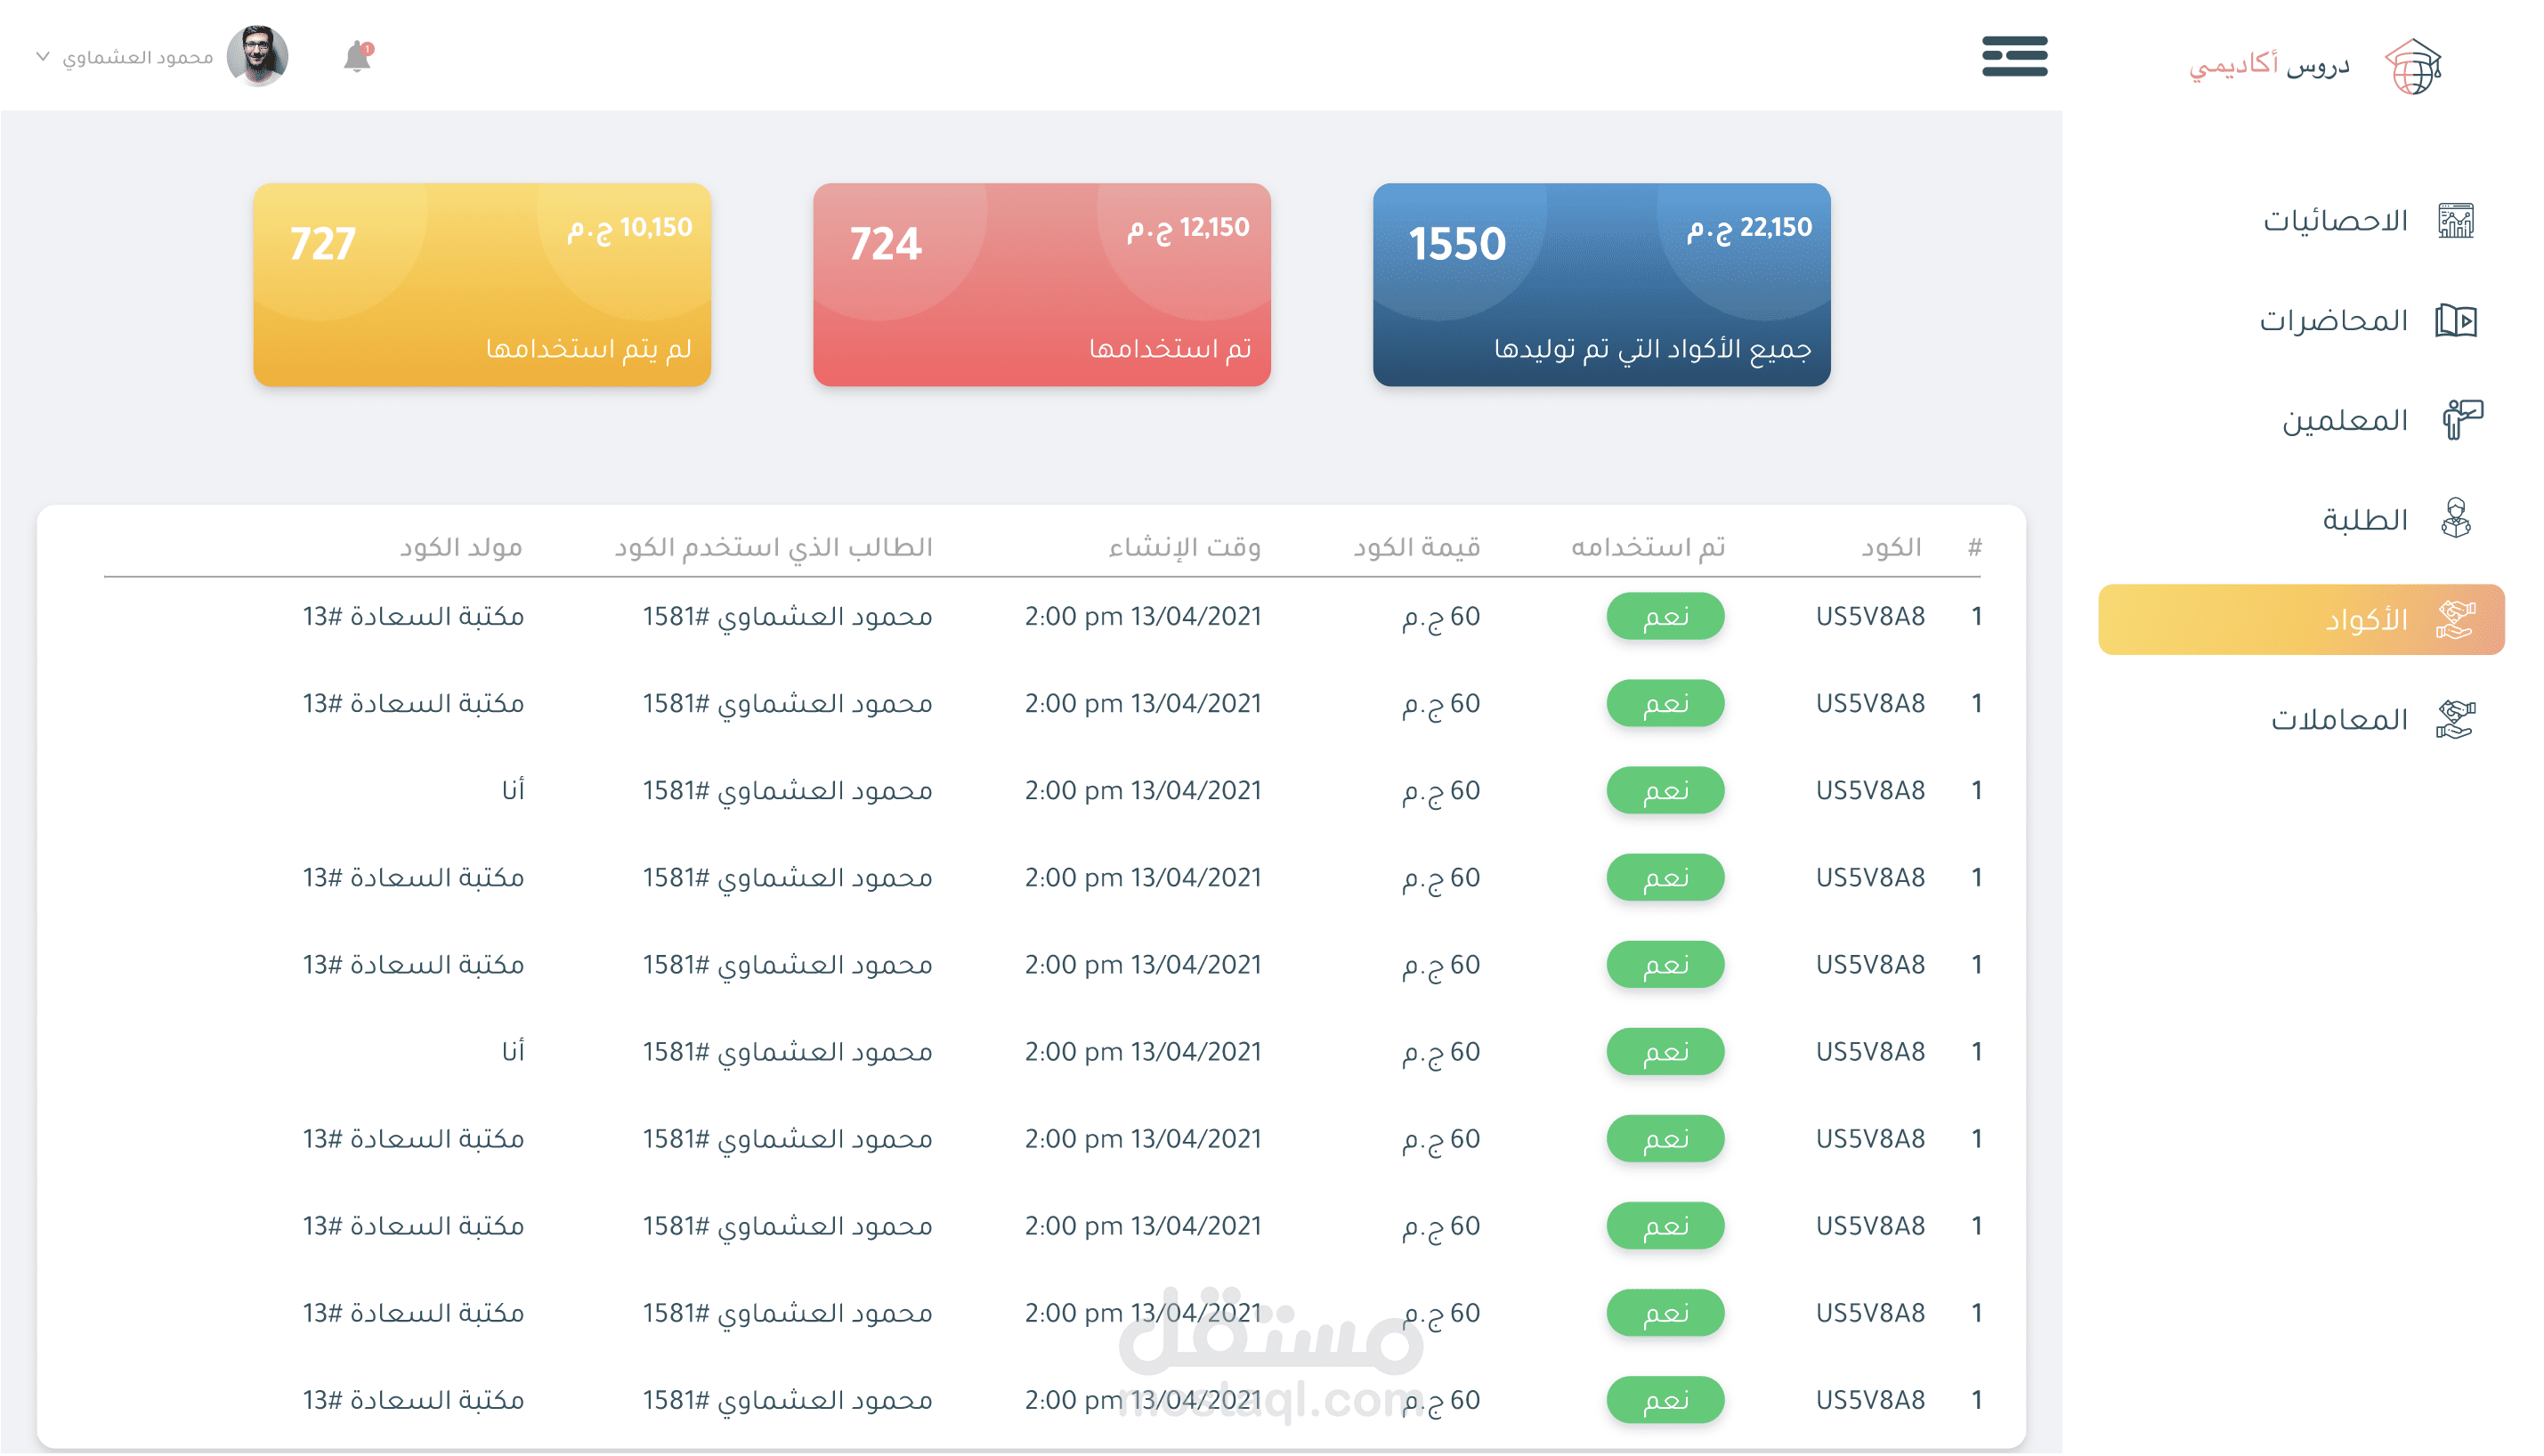Expand user dropdown next to محمود العشماوي
Image resolution: width=2544 pixels, height=1456 pixels.
43,56
